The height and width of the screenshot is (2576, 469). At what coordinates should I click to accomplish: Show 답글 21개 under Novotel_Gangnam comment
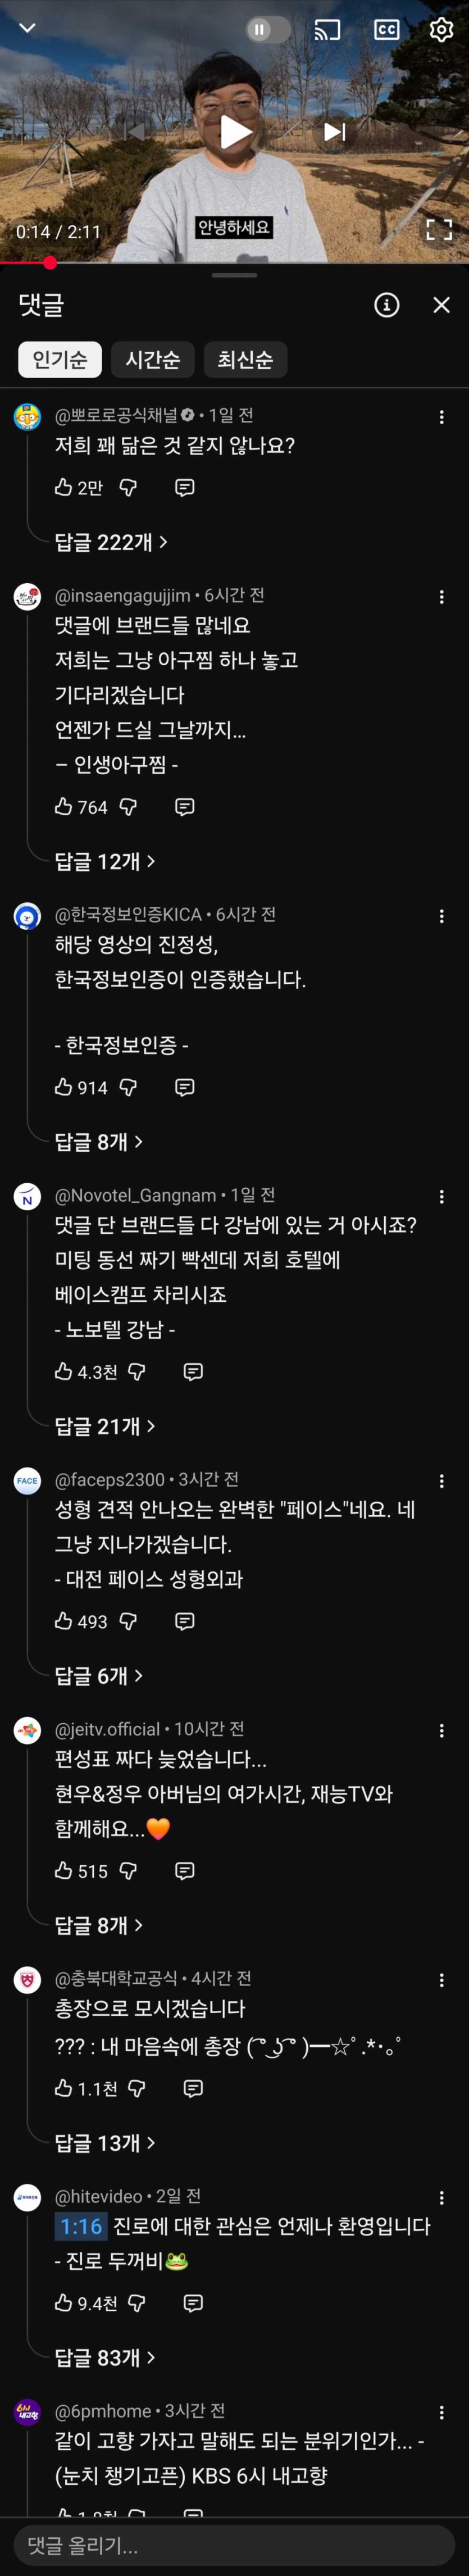click(105, 1426)
